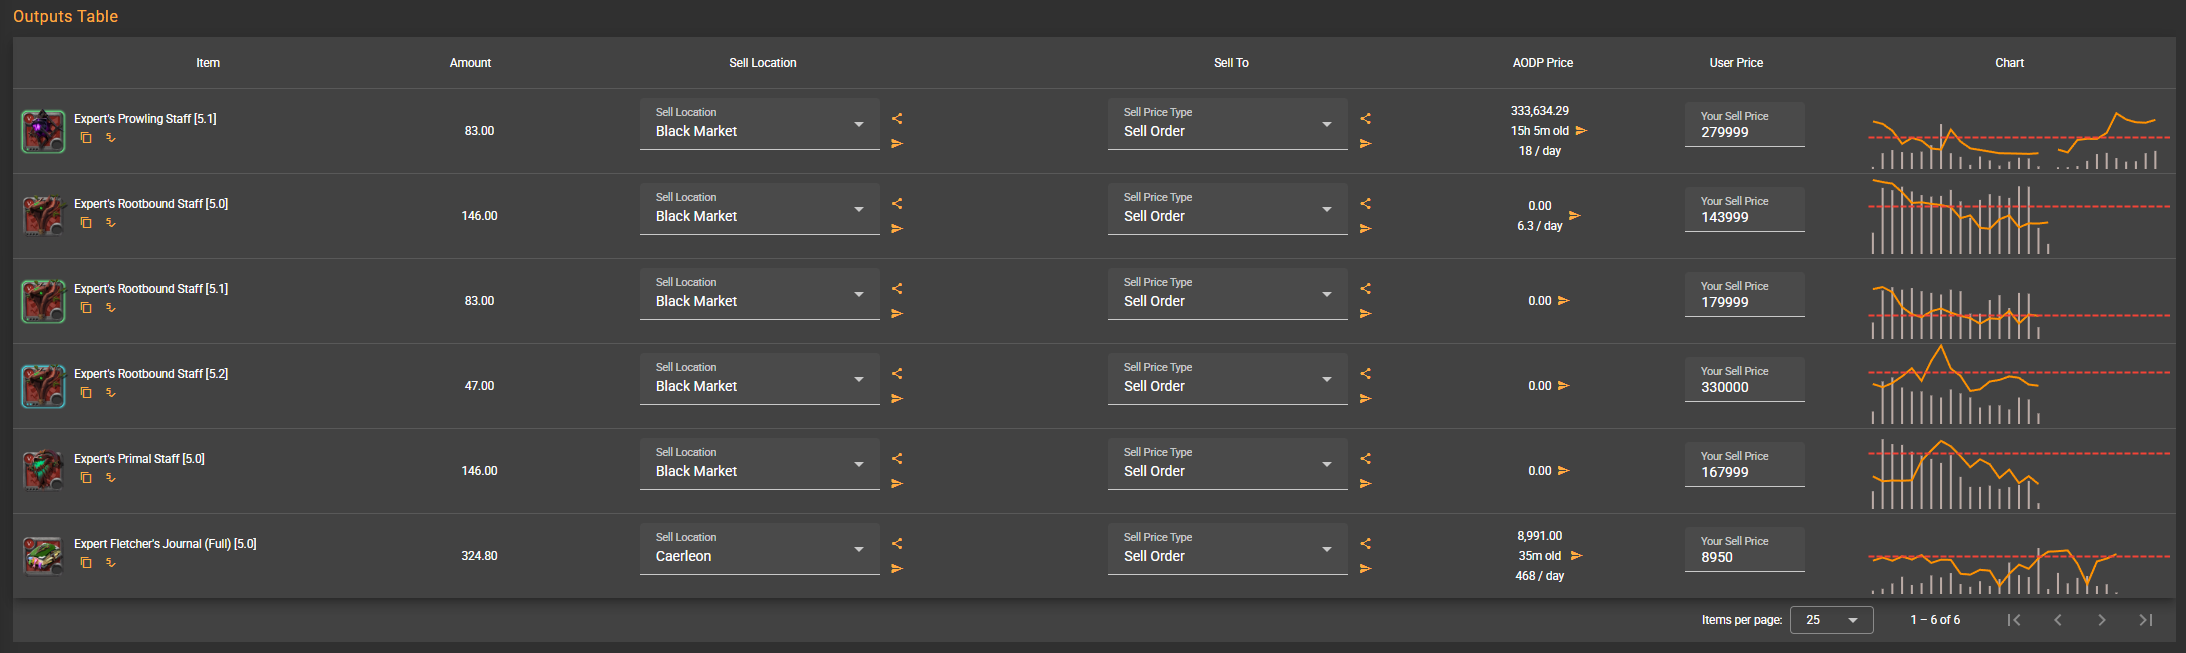Click sub-recipe arrow icon under Expert's Primal Staff
2186x653 pixels.
[x=111, y=478]
